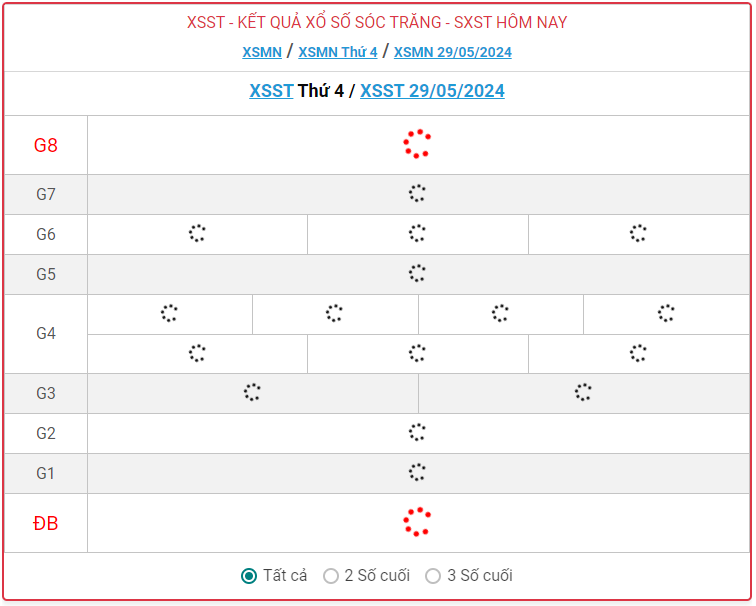Click the red loading spinner in ĐB row
This screenshot has height=606, width=756.
417,522
